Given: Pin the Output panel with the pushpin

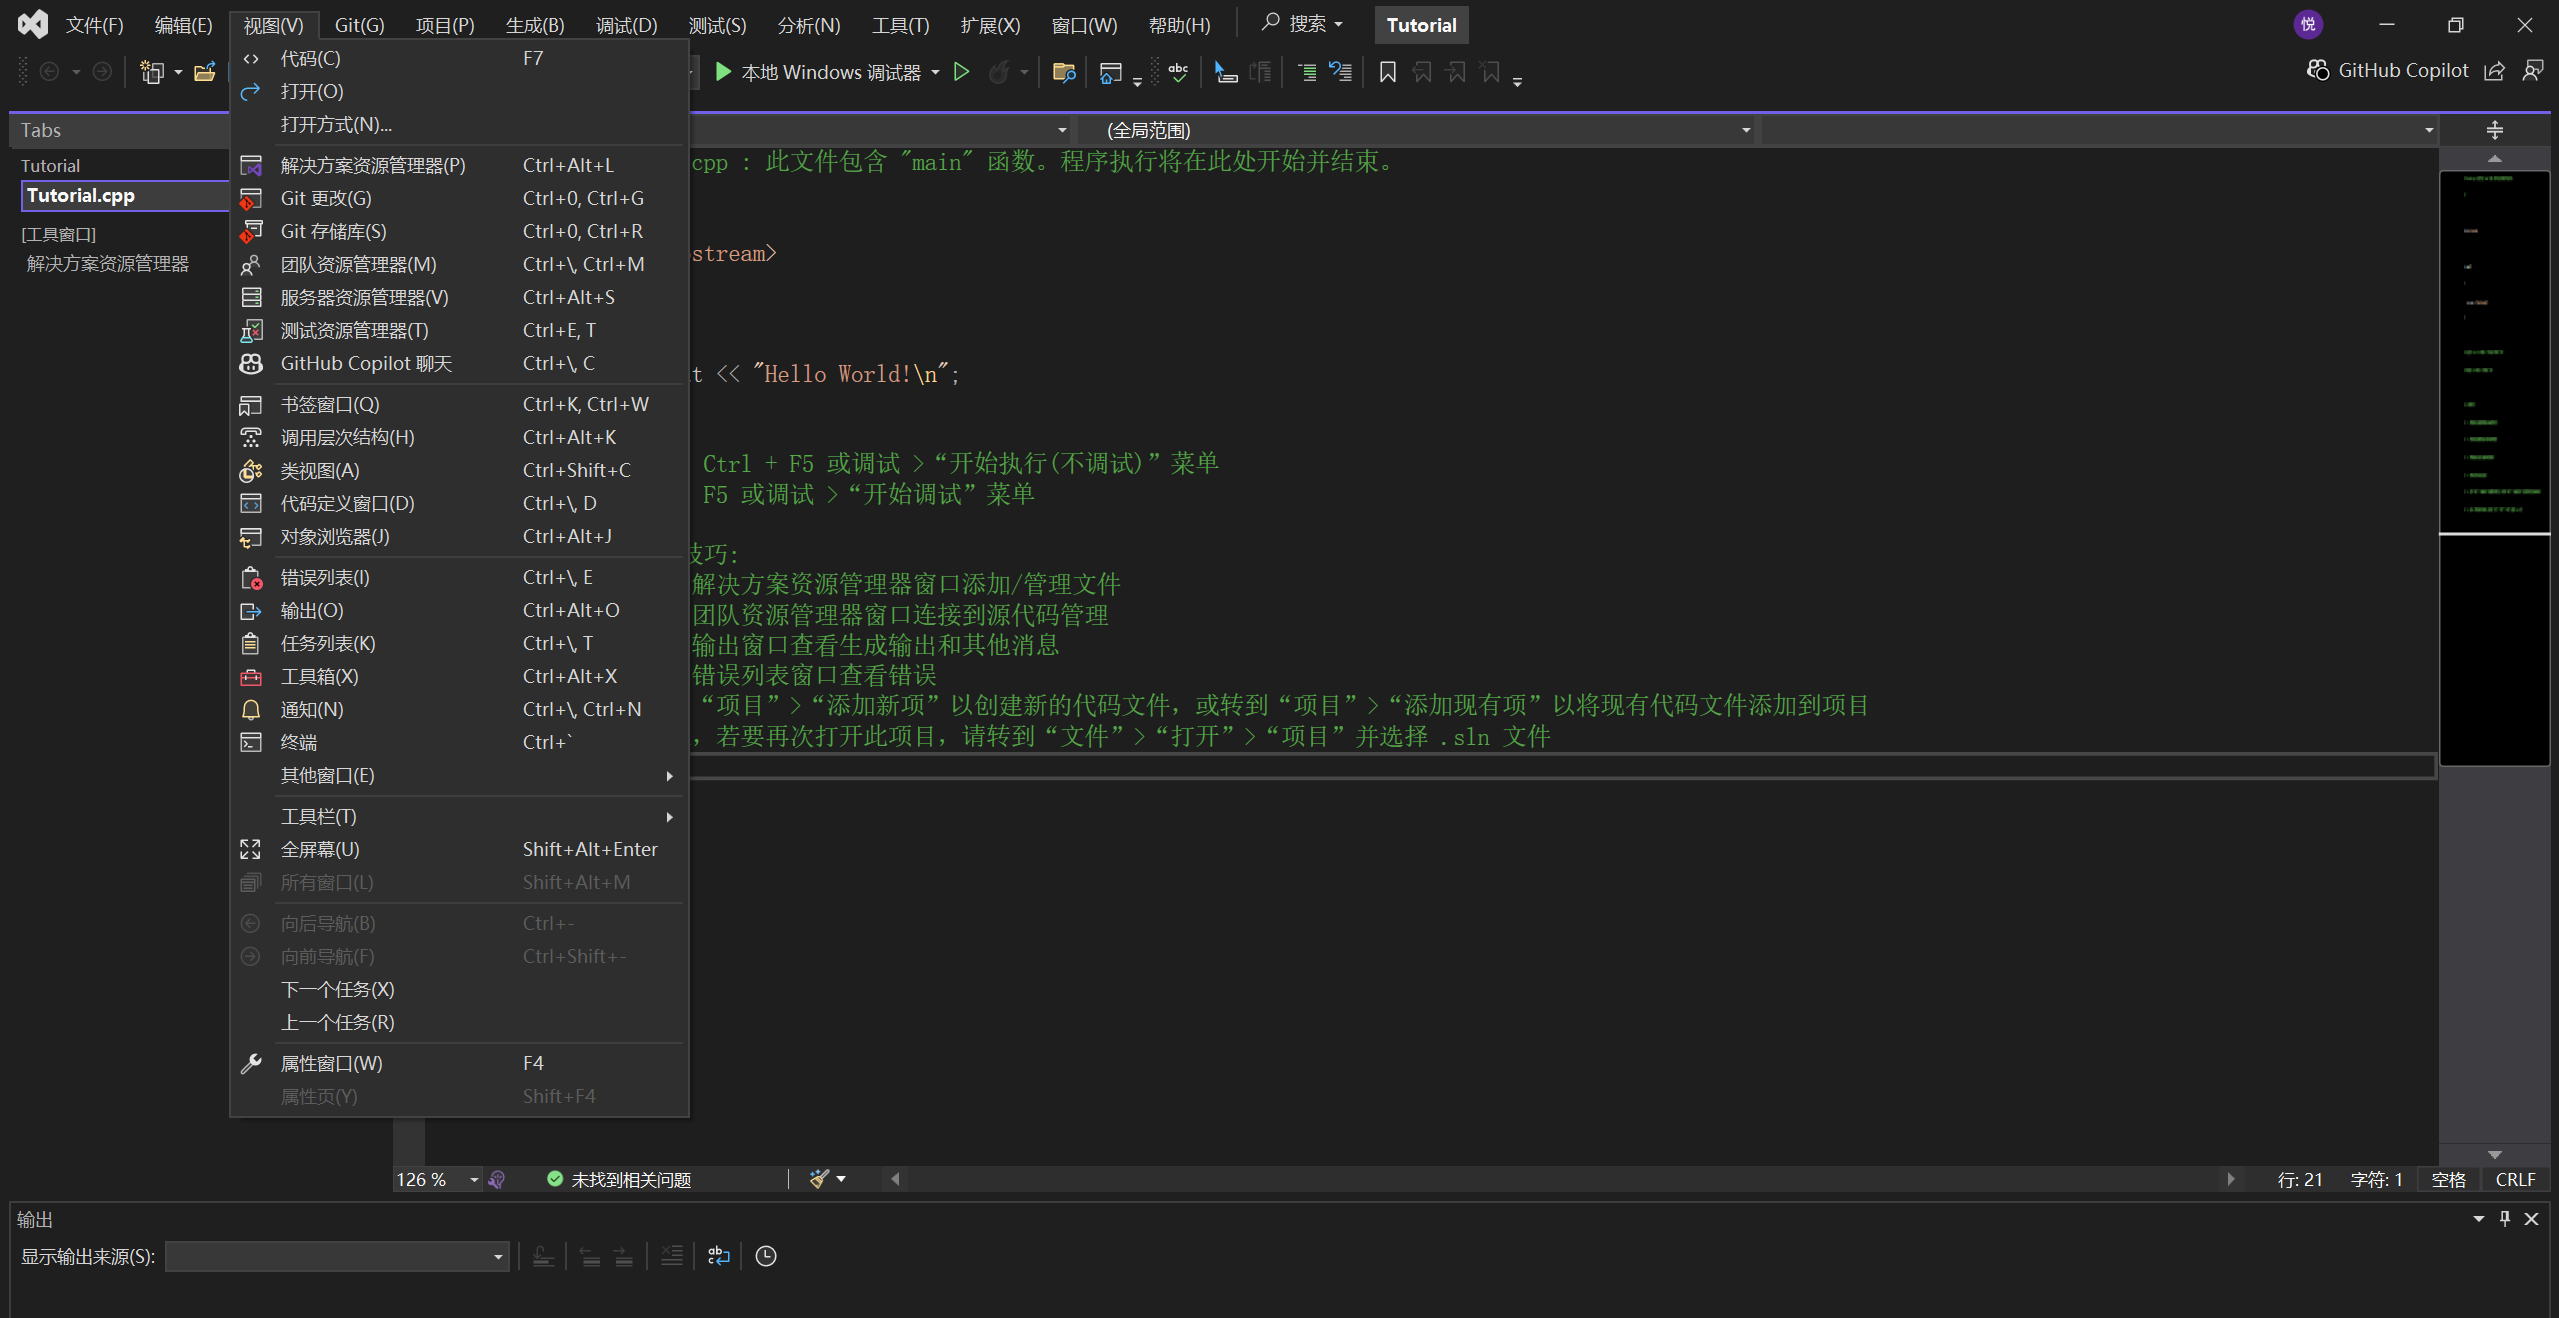Looking at the screenshot, I should [2505, 1218].
